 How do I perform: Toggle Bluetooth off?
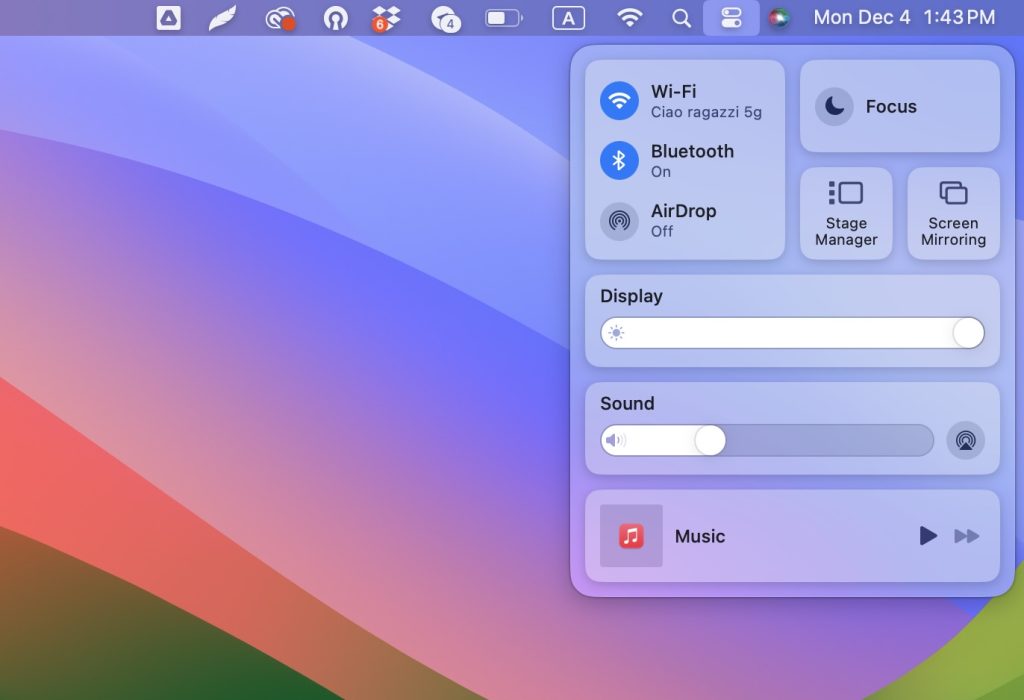click(620, 160)
